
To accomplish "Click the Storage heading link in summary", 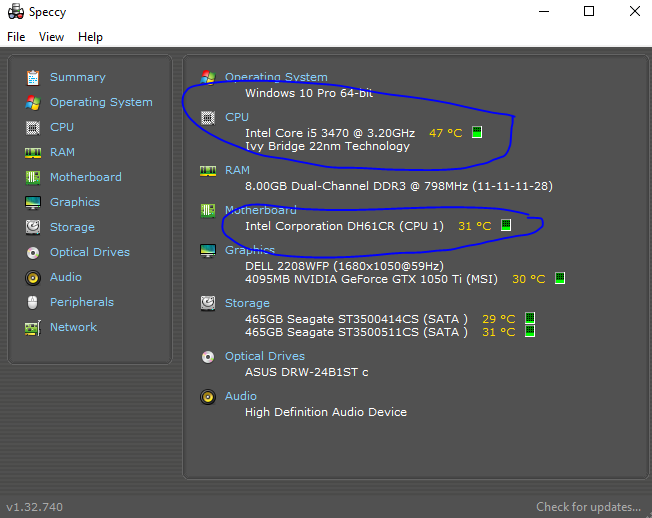I will click(x=247, y=303).
